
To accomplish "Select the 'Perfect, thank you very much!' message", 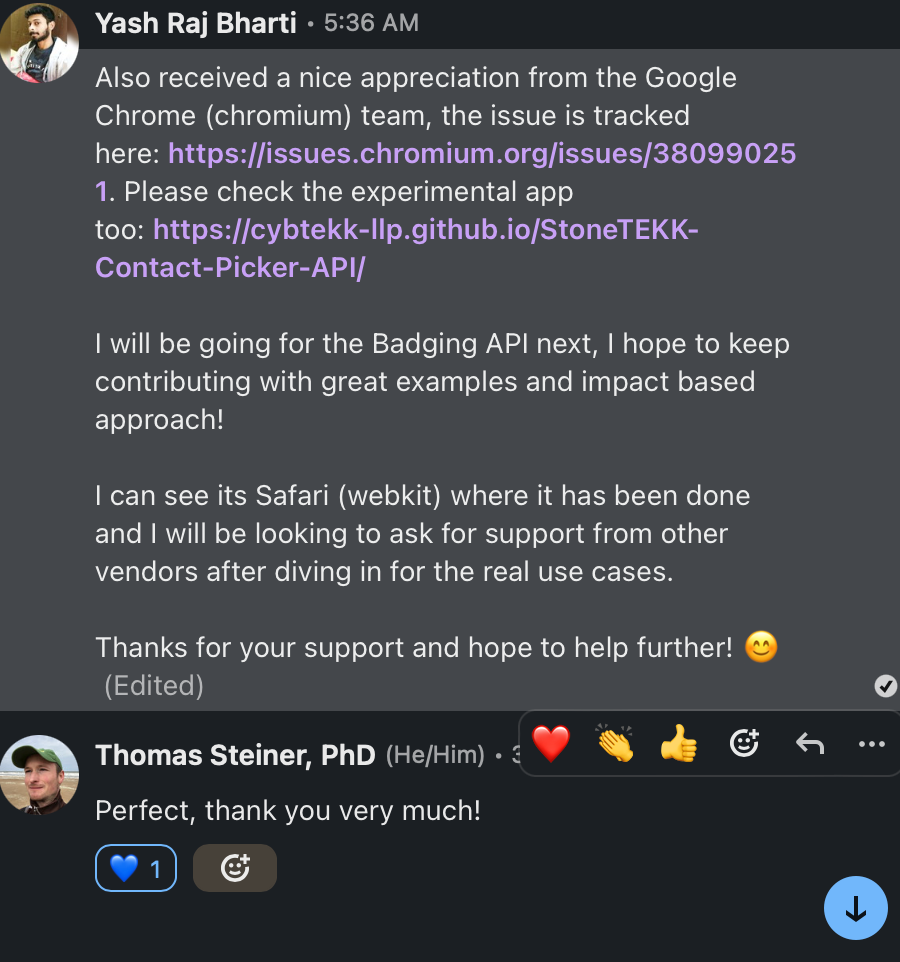I will pos(288,810).
